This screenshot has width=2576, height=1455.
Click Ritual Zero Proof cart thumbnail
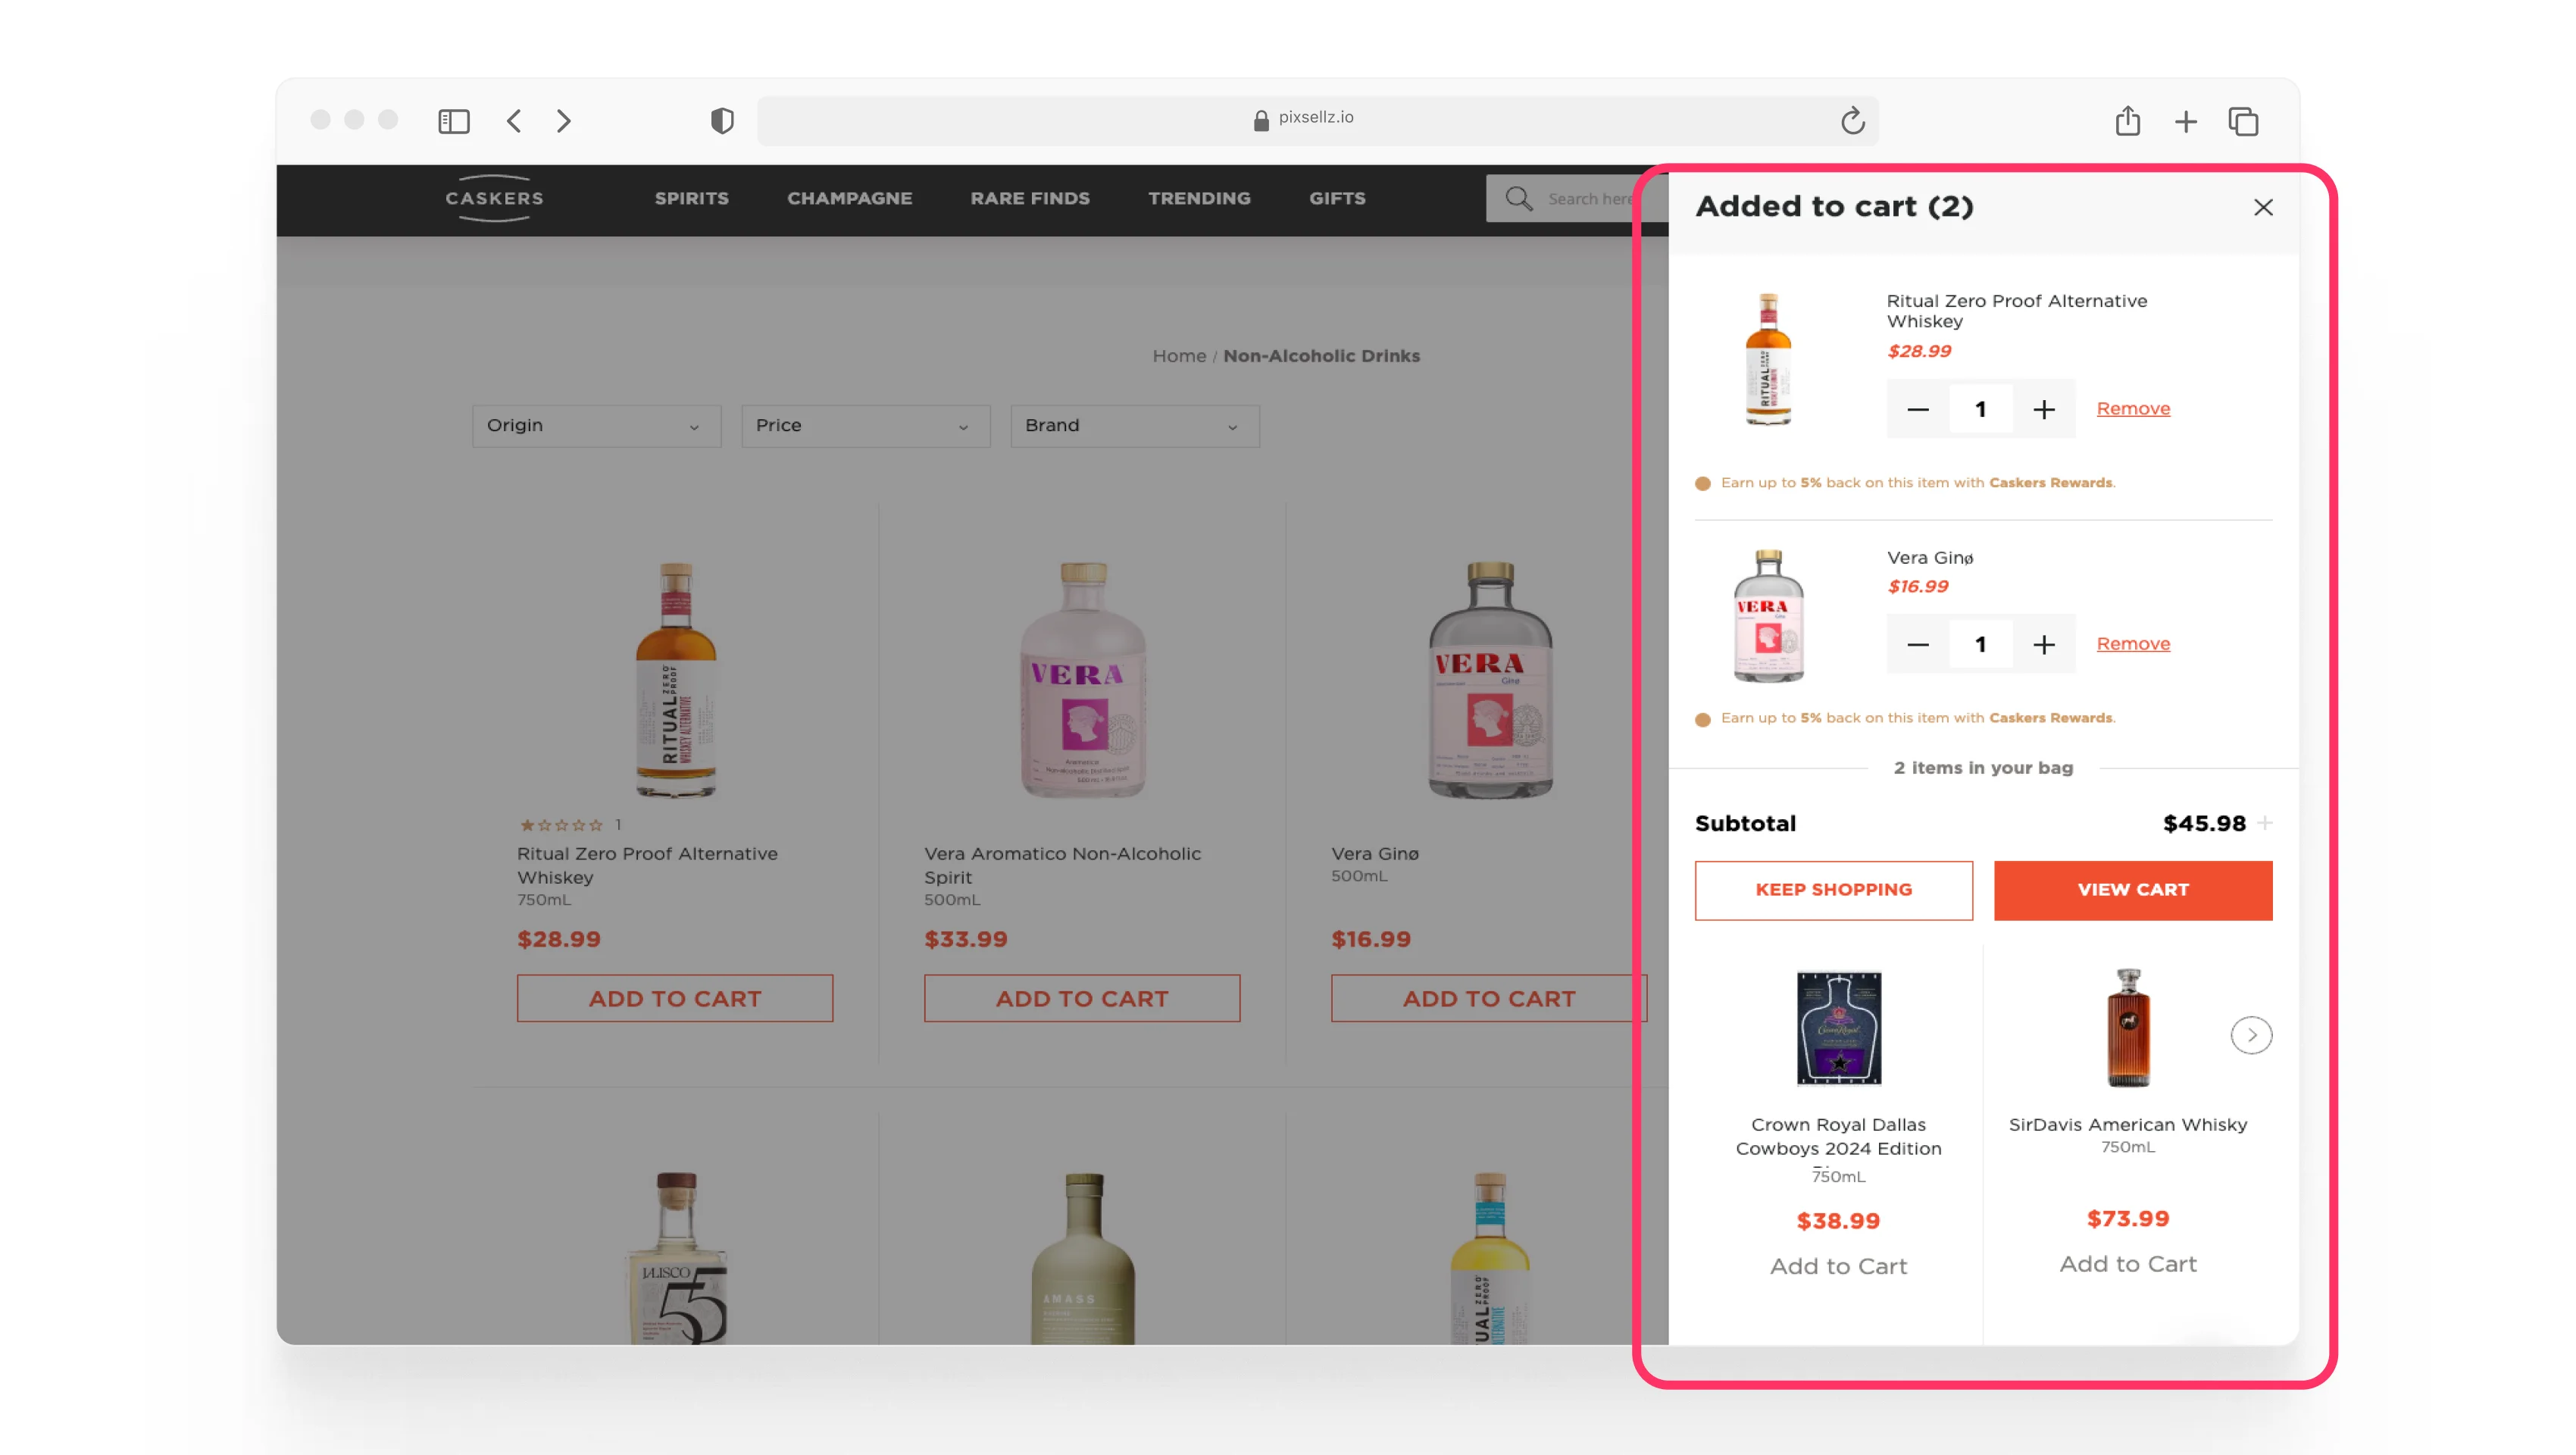click(1768, 359)
